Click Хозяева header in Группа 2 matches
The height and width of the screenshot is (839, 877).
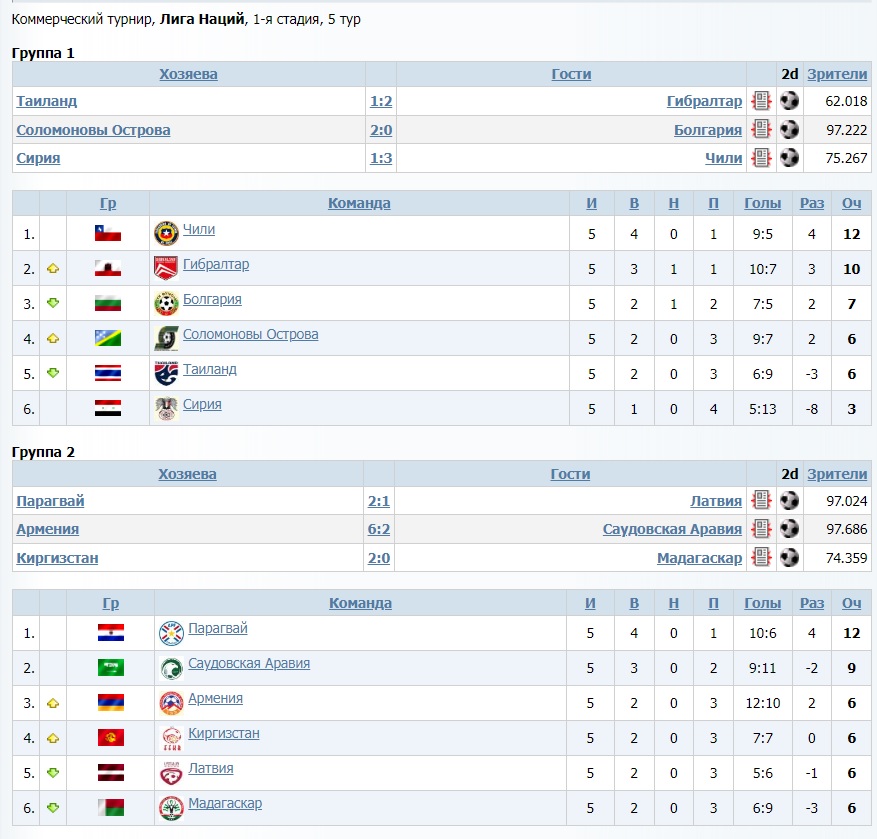pyautogui.click(x=187, y=474)
